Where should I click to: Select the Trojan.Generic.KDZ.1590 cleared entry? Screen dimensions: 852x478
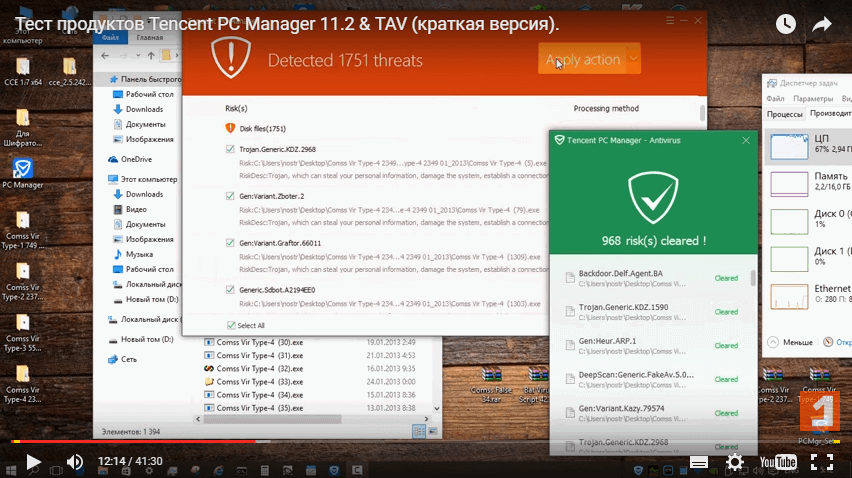[651, 312]
